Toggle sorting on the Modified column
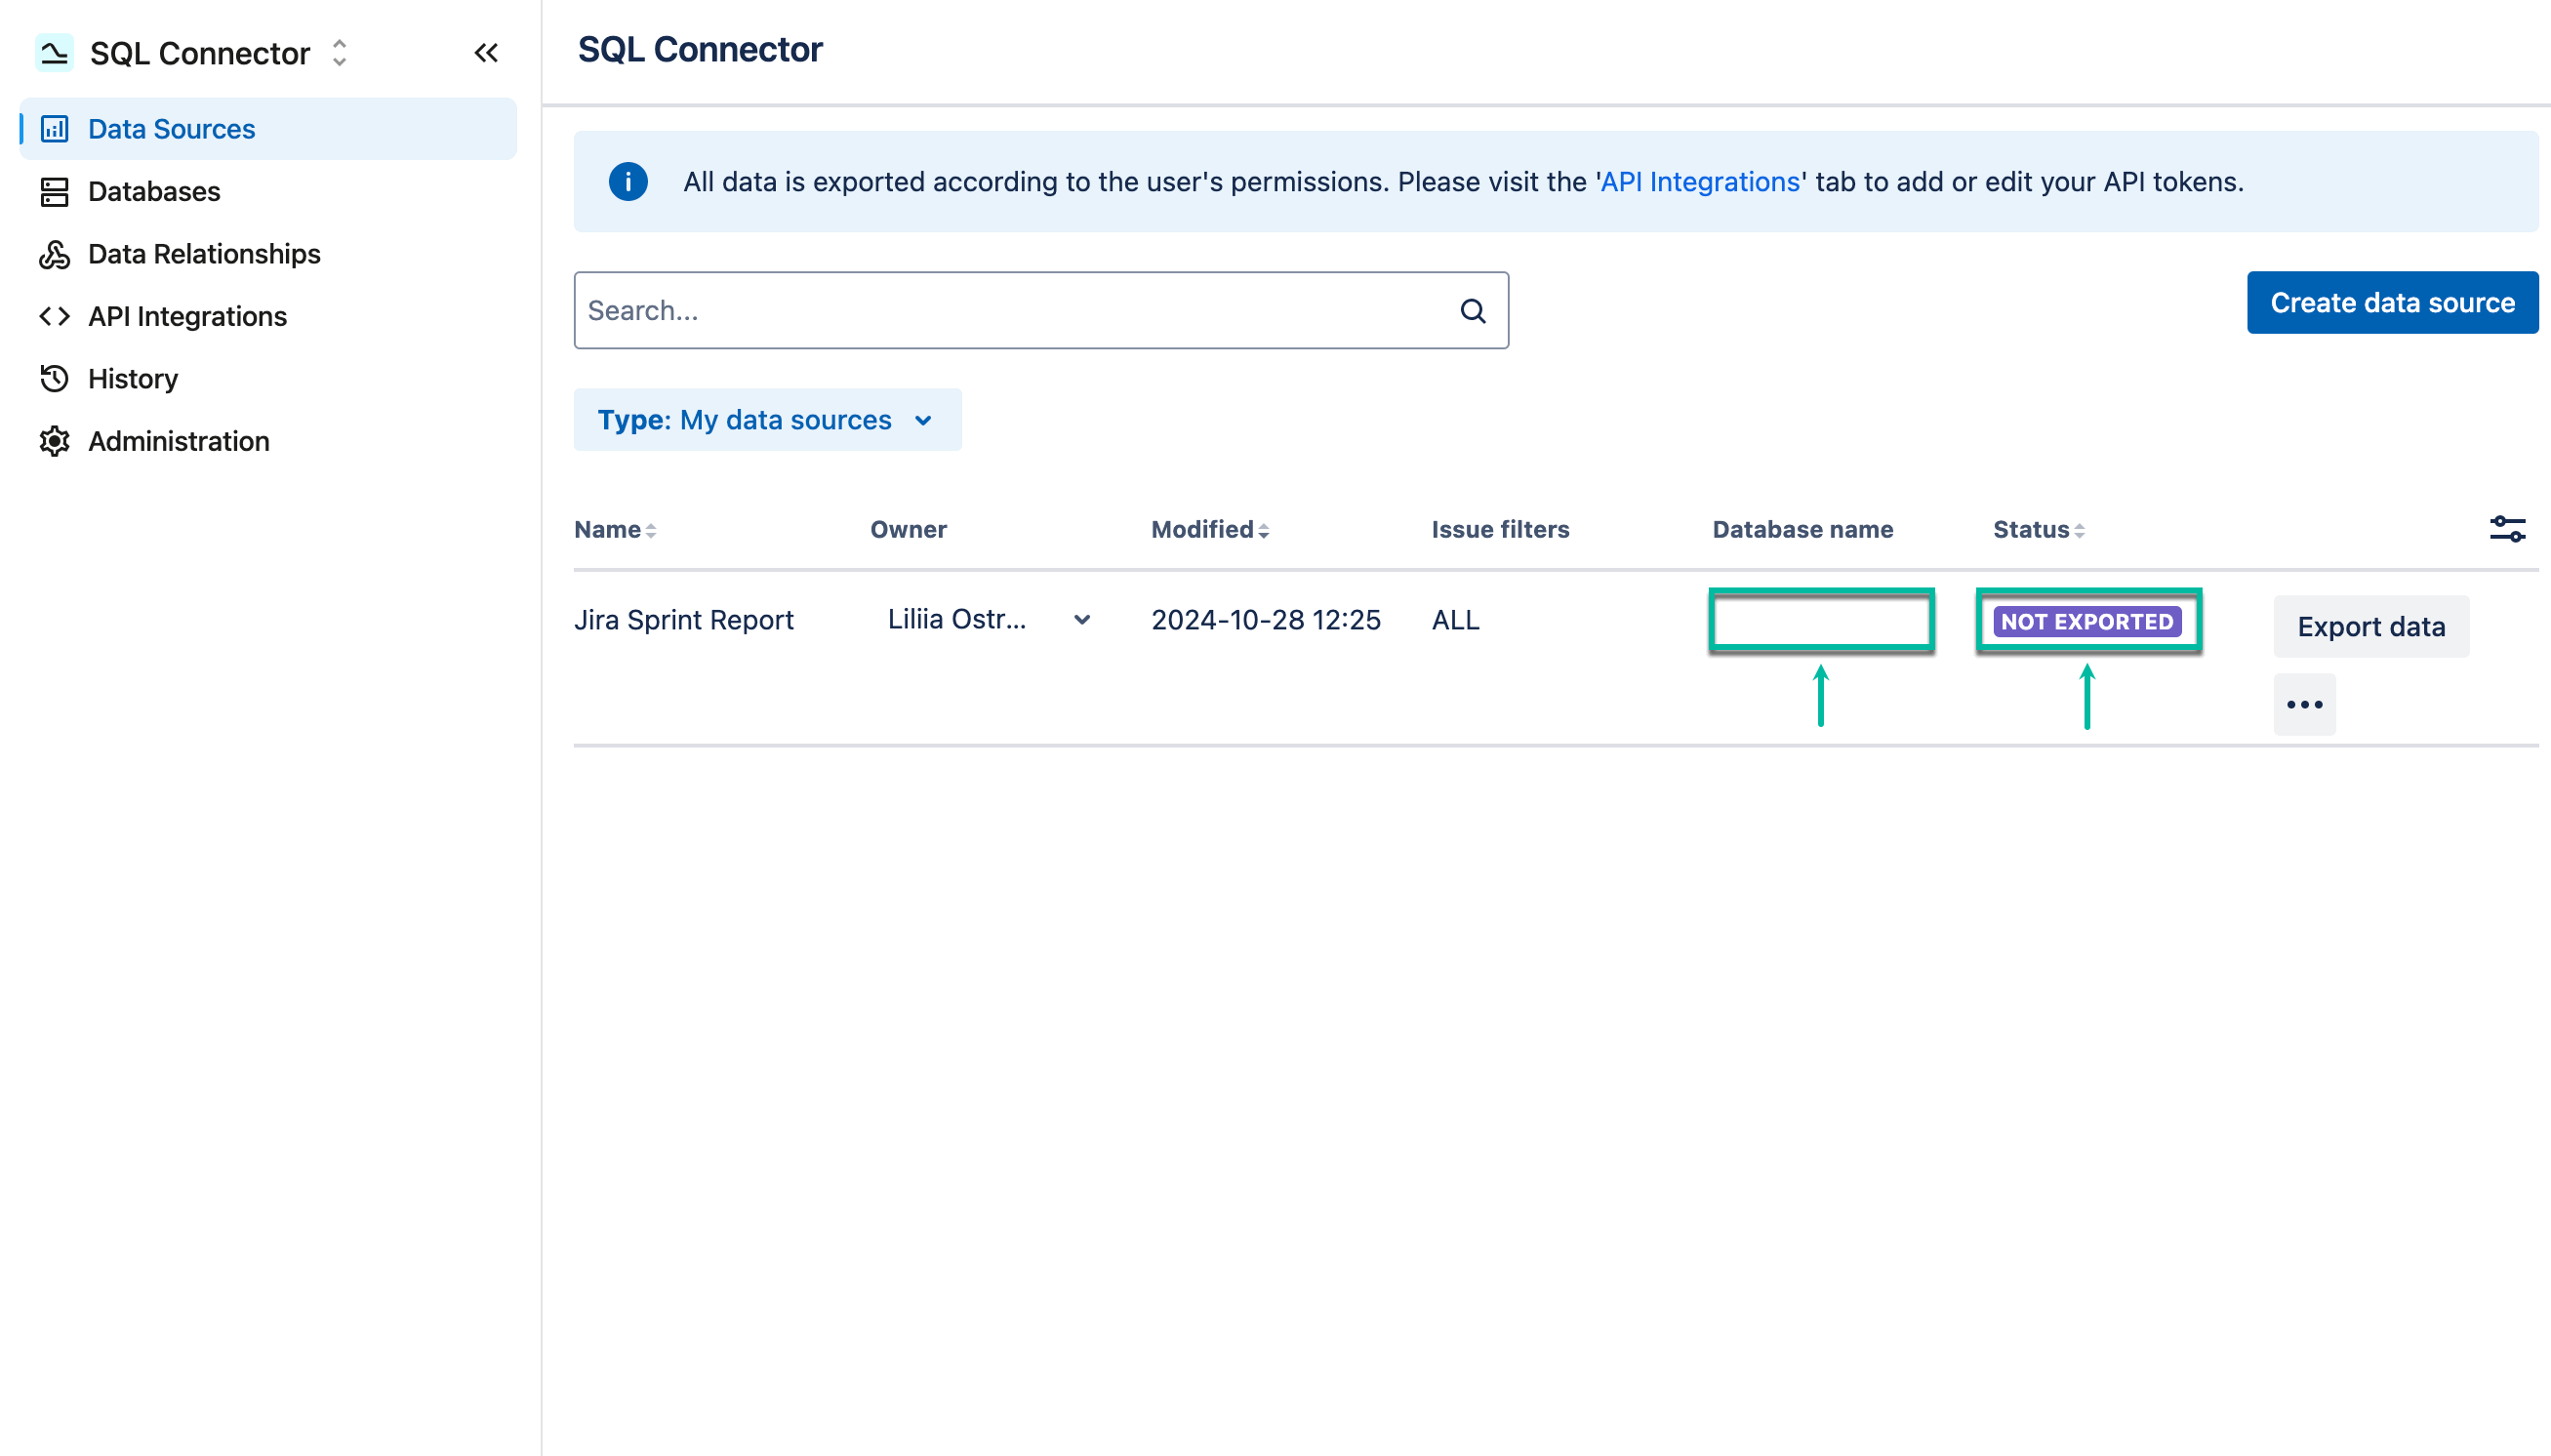This screenshot has width=2551, height=1456. (x=1266, y=529)
